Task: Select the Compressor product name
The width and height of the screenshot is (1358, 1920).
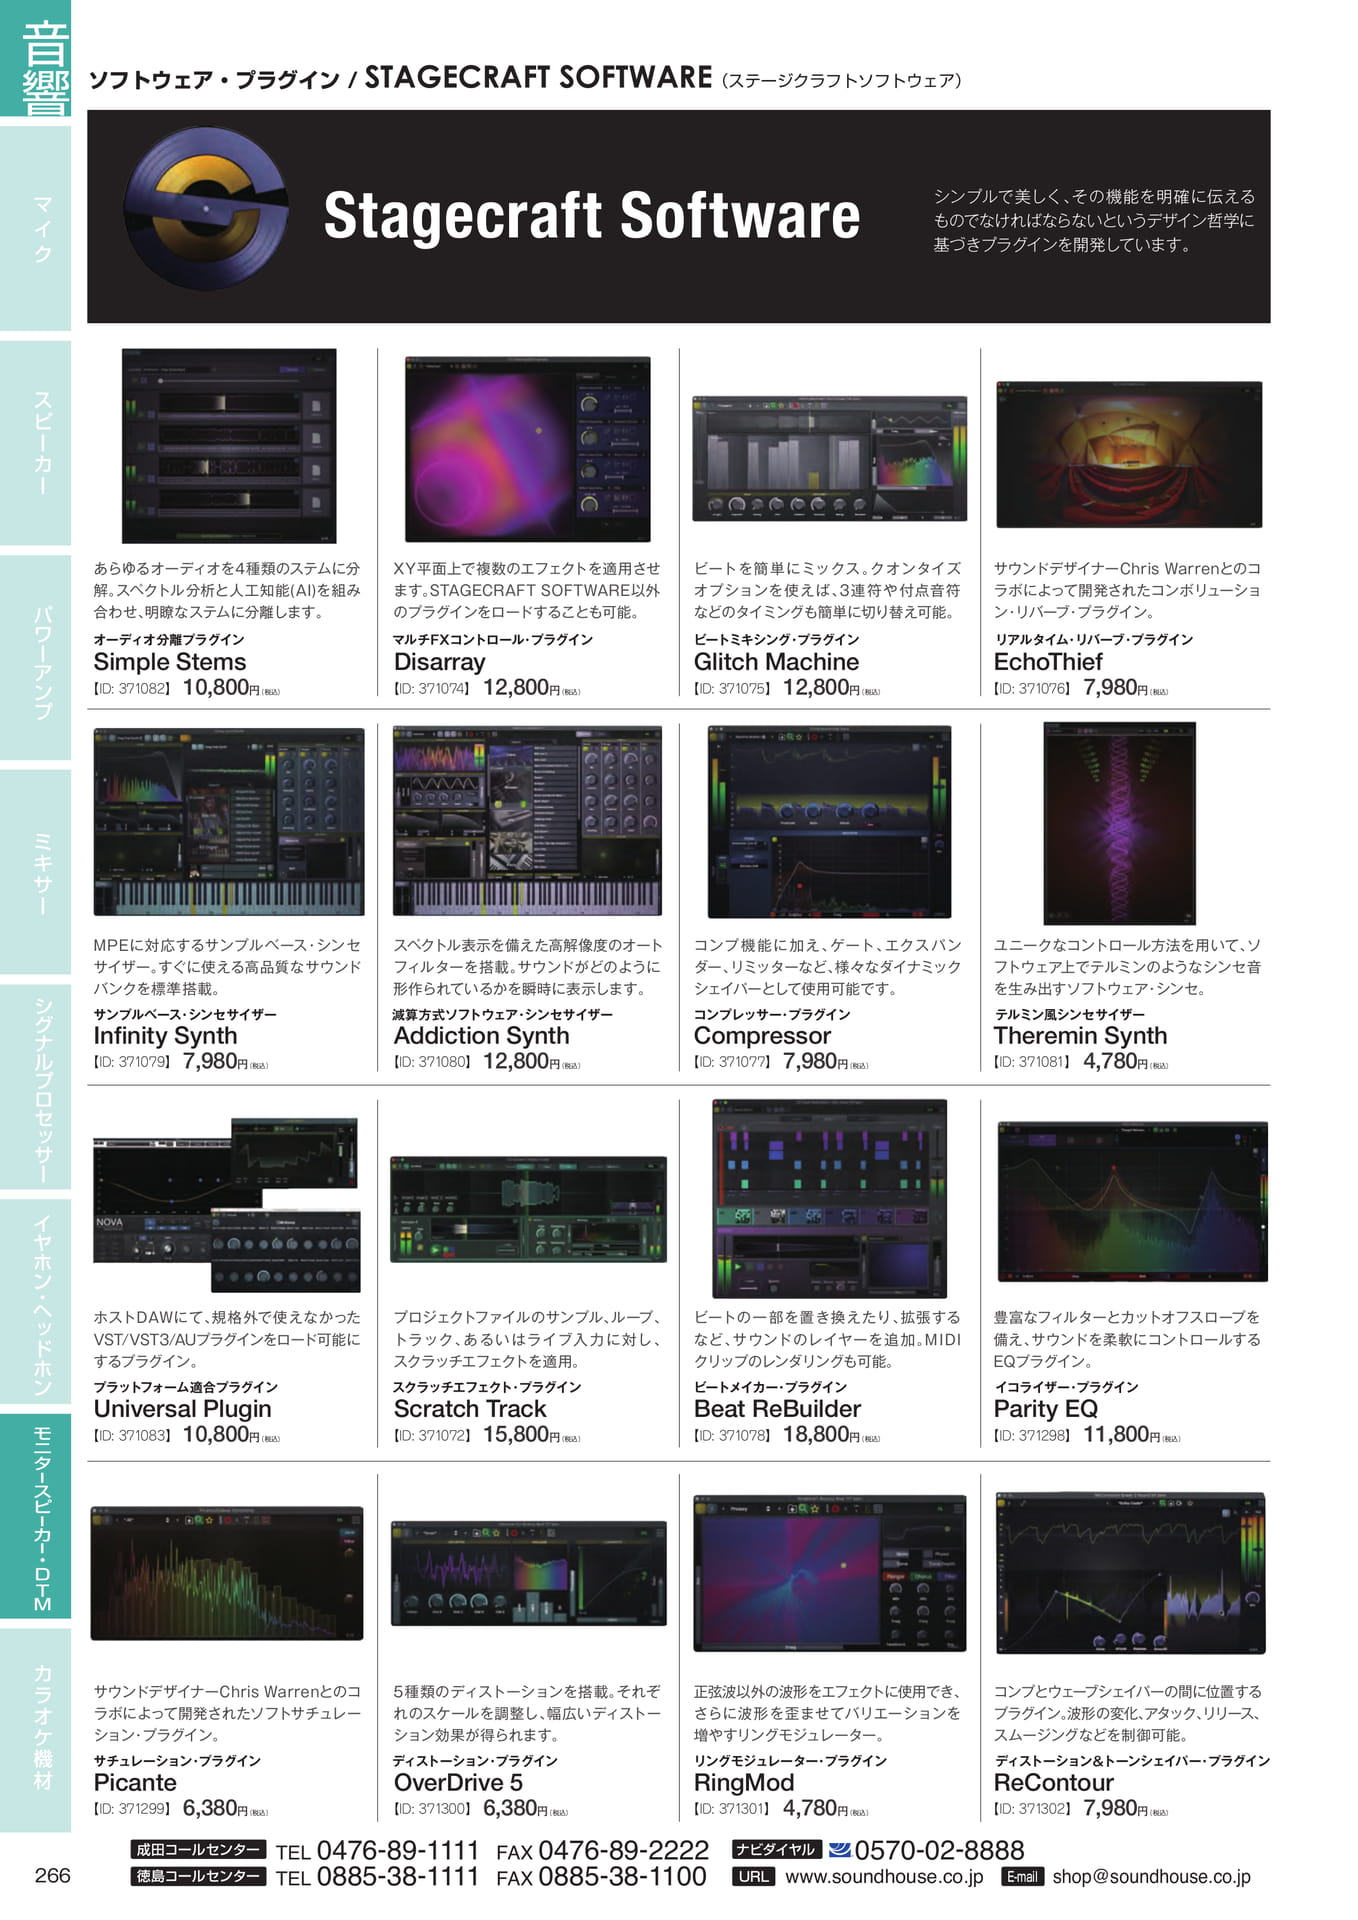Action: [x=762, y=1036]
